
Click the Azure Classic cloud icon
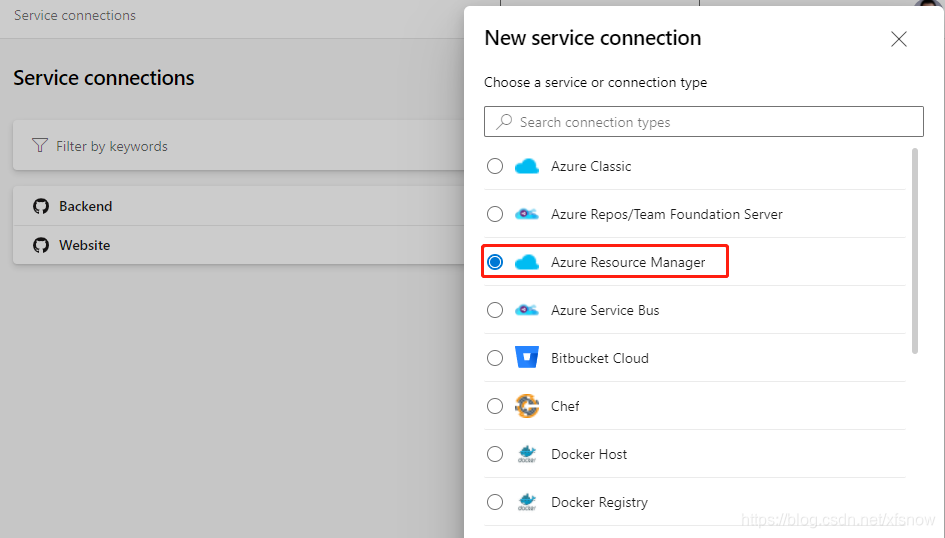pos(527,166)
